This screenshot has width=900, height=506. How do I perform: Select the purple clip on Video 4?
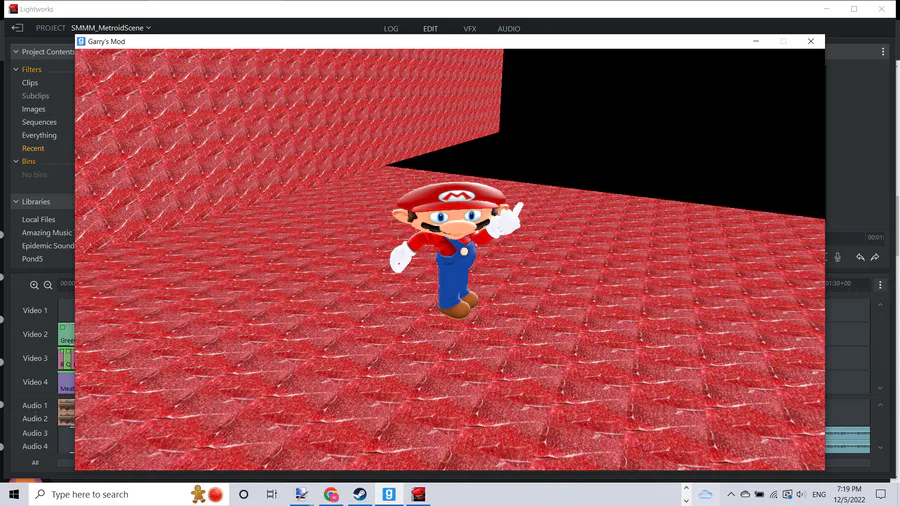click(x=67, y=382)
